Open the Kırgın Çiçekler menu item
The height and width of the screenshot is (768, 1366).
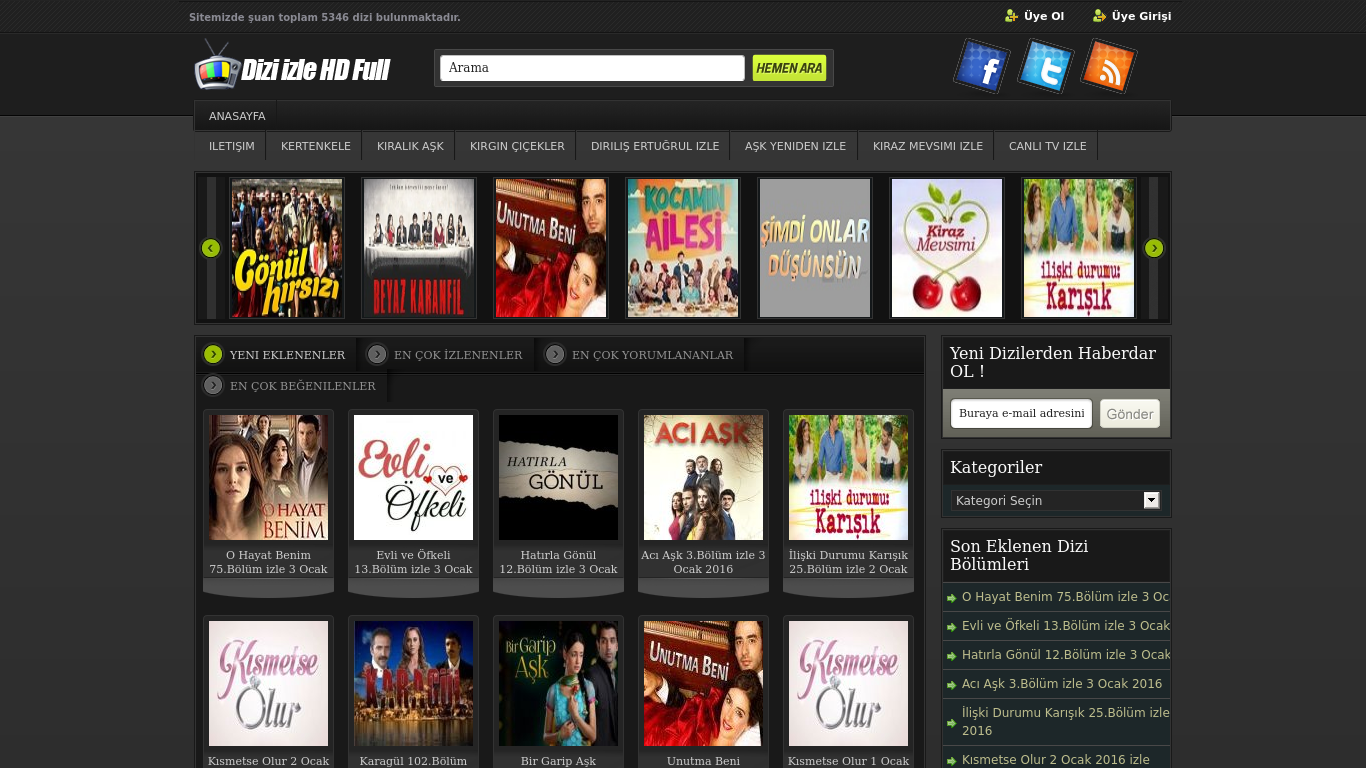(517, 146)
